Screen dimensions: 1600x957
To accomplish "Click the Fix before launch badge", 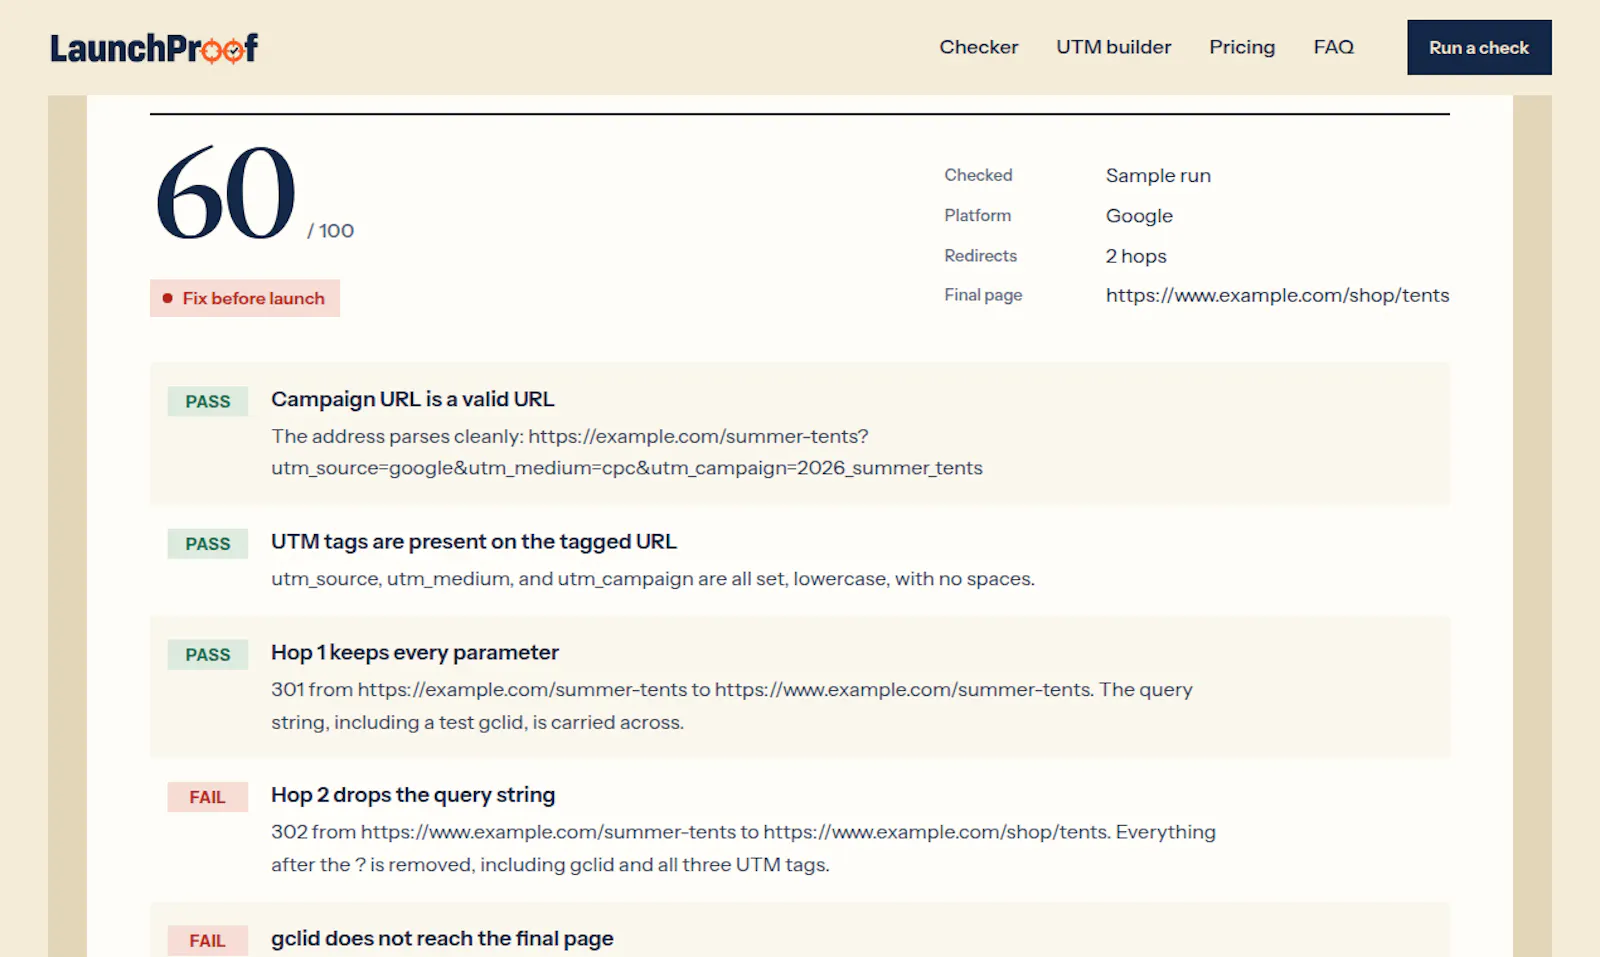I will coord(245,298).
